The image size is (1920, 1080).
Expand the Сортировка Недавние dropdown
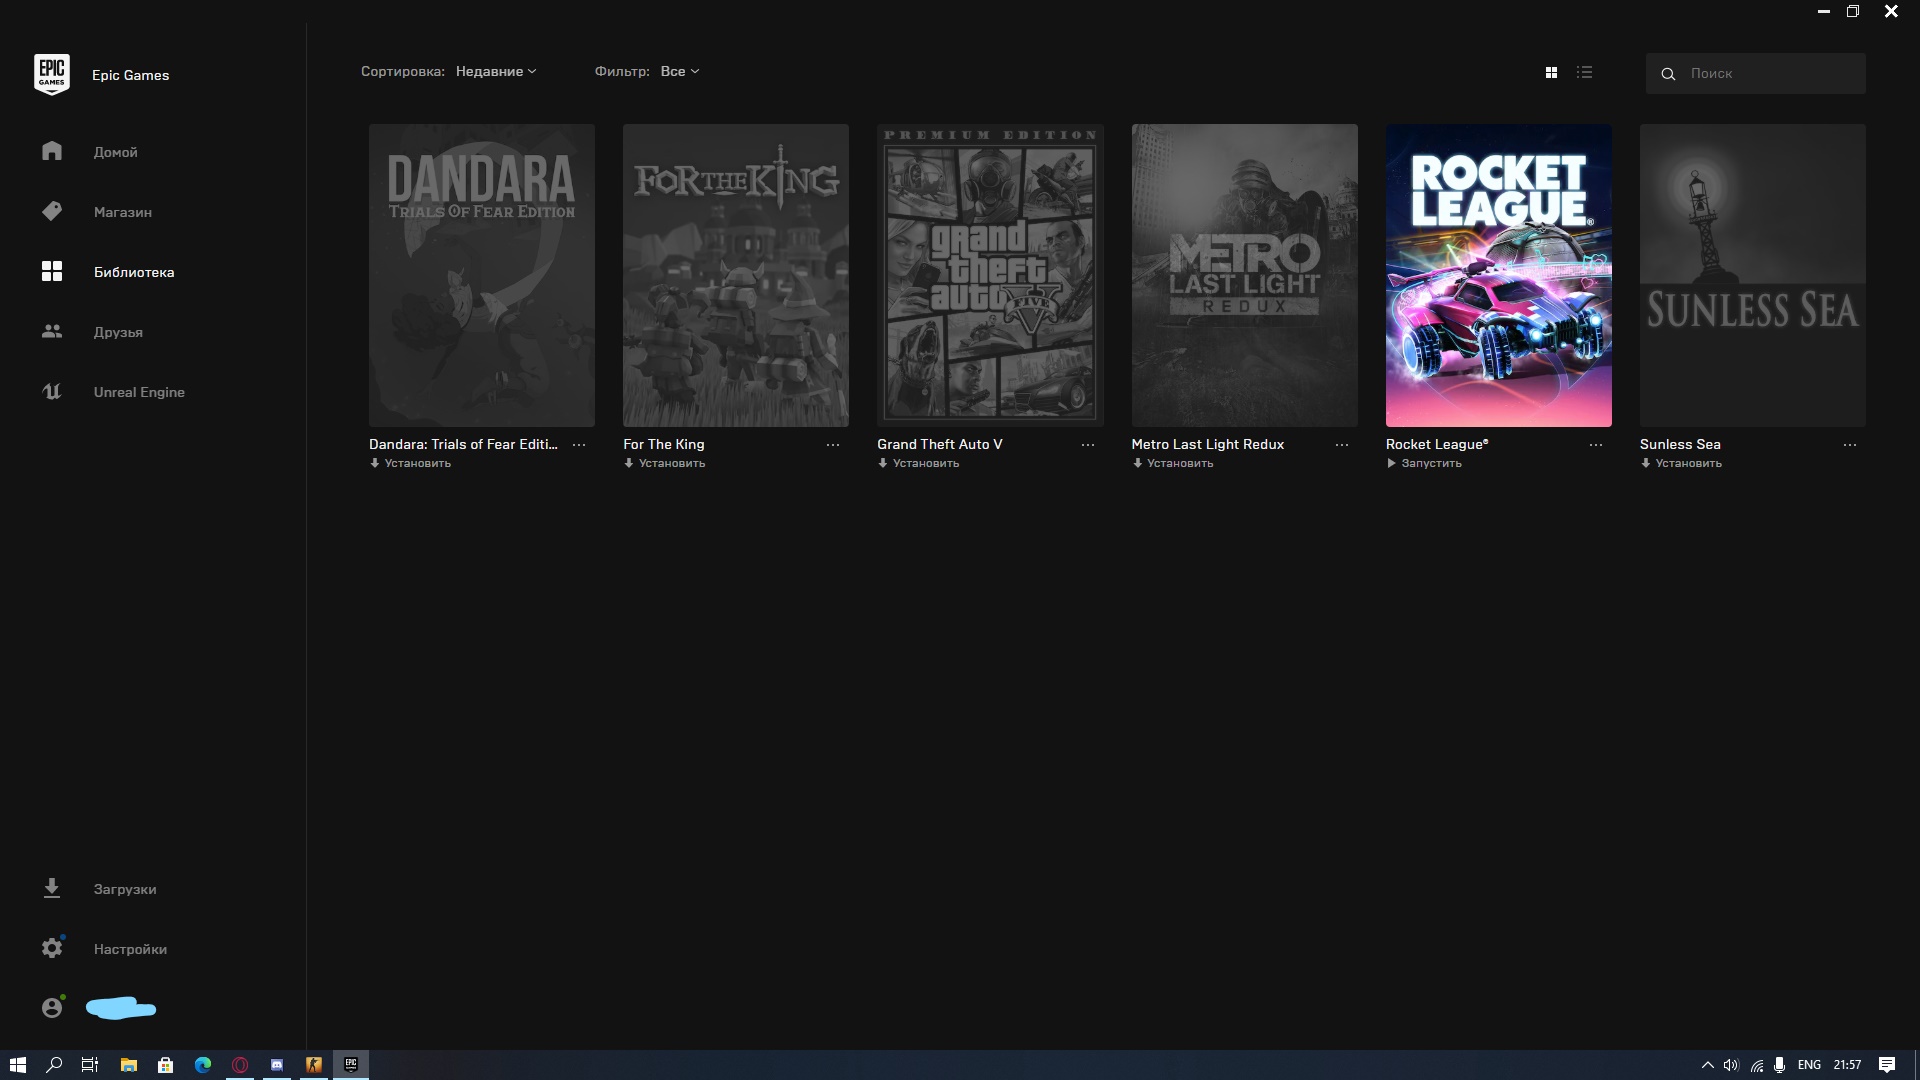coord(496,71)
